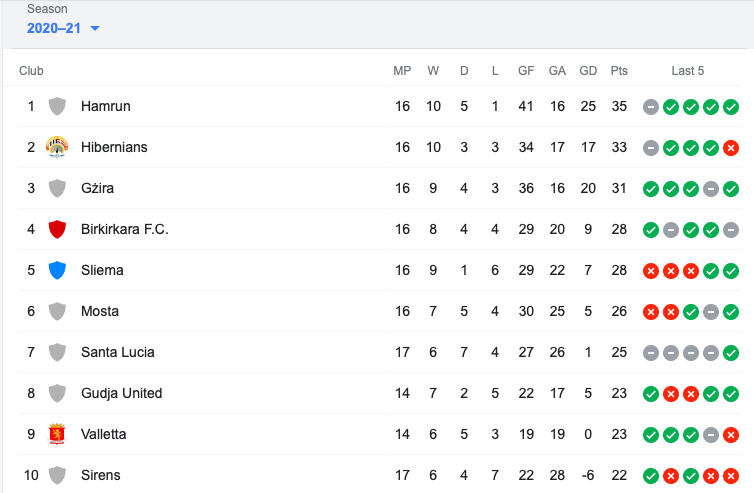Click the Last 5 column header

tap(688, 71)
